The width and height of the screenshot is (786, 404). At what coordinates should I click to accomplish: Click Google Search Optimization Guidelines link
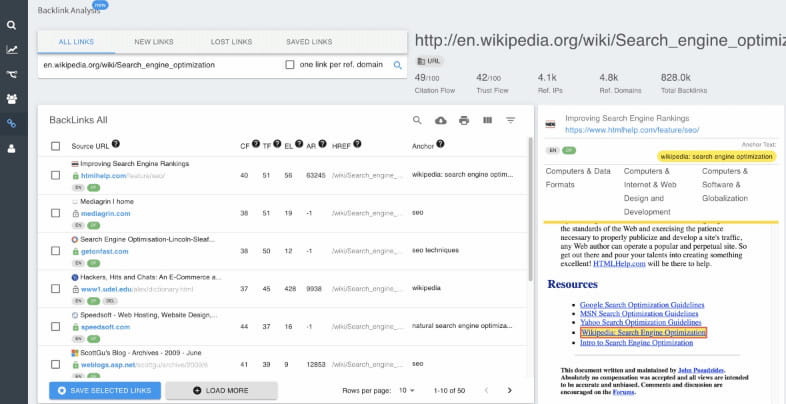pyautogui.click(x=642, y=305)
